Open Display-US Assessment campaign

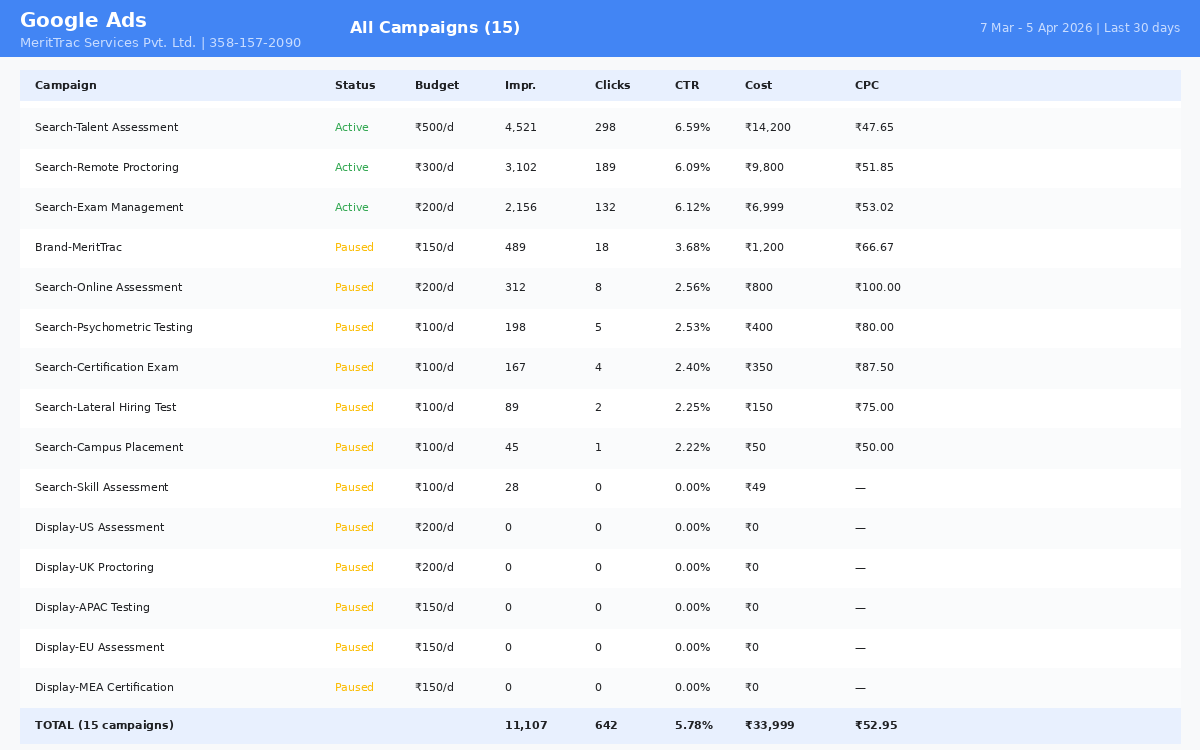(x=99, y=528)
